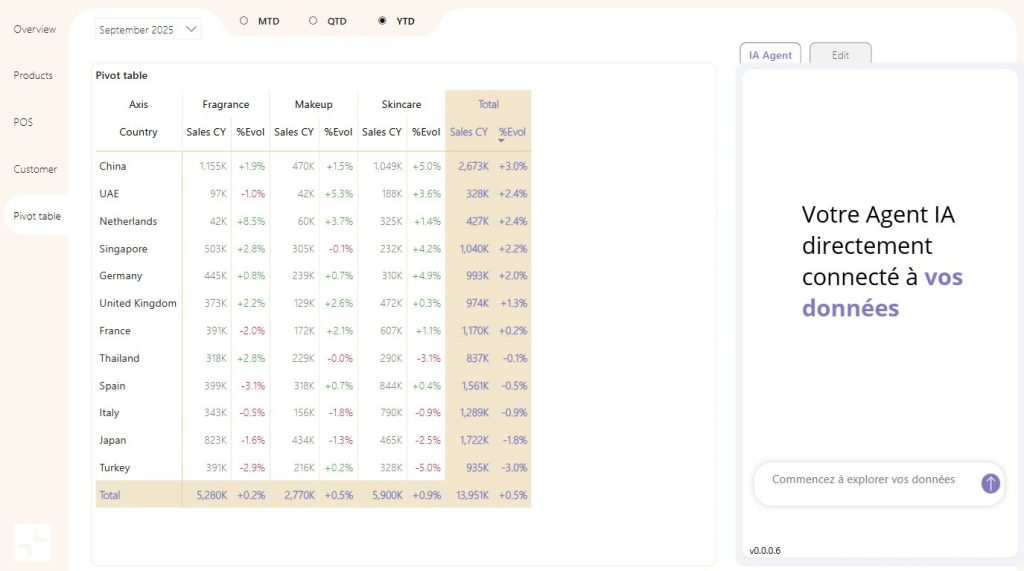Click the chevron arrow of date selector
Image resolution: width=1024 pixels, height=571 pixels.
(191, 29)
